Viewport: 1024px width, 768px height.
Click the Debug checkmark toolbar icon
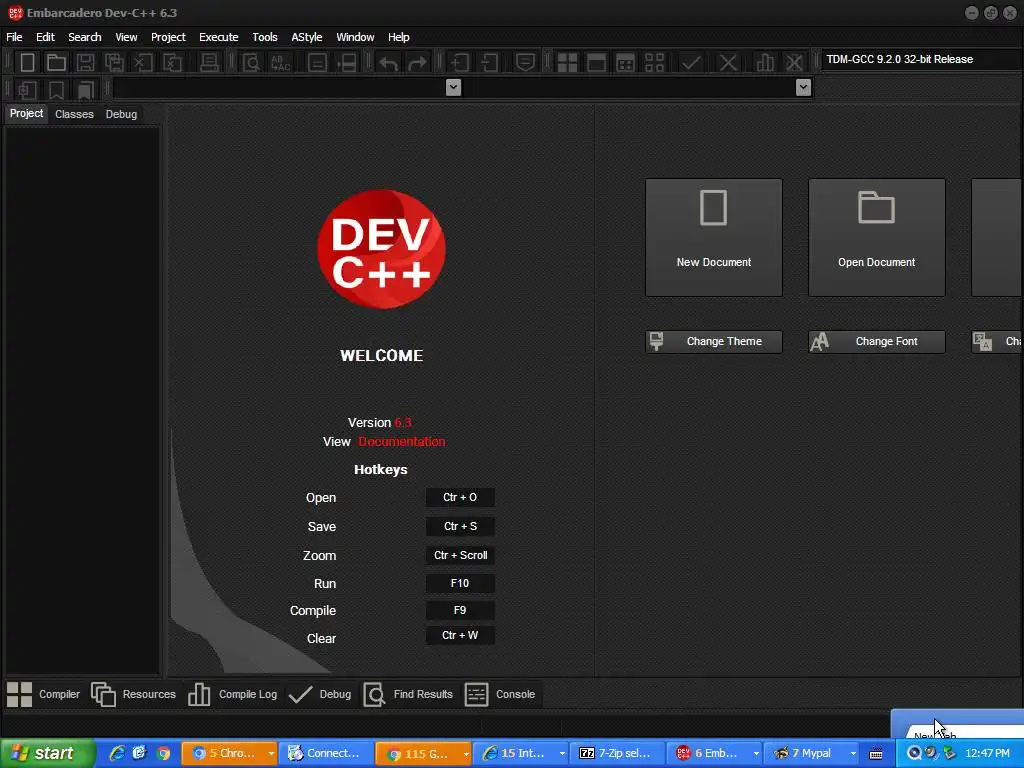[691, 63]
